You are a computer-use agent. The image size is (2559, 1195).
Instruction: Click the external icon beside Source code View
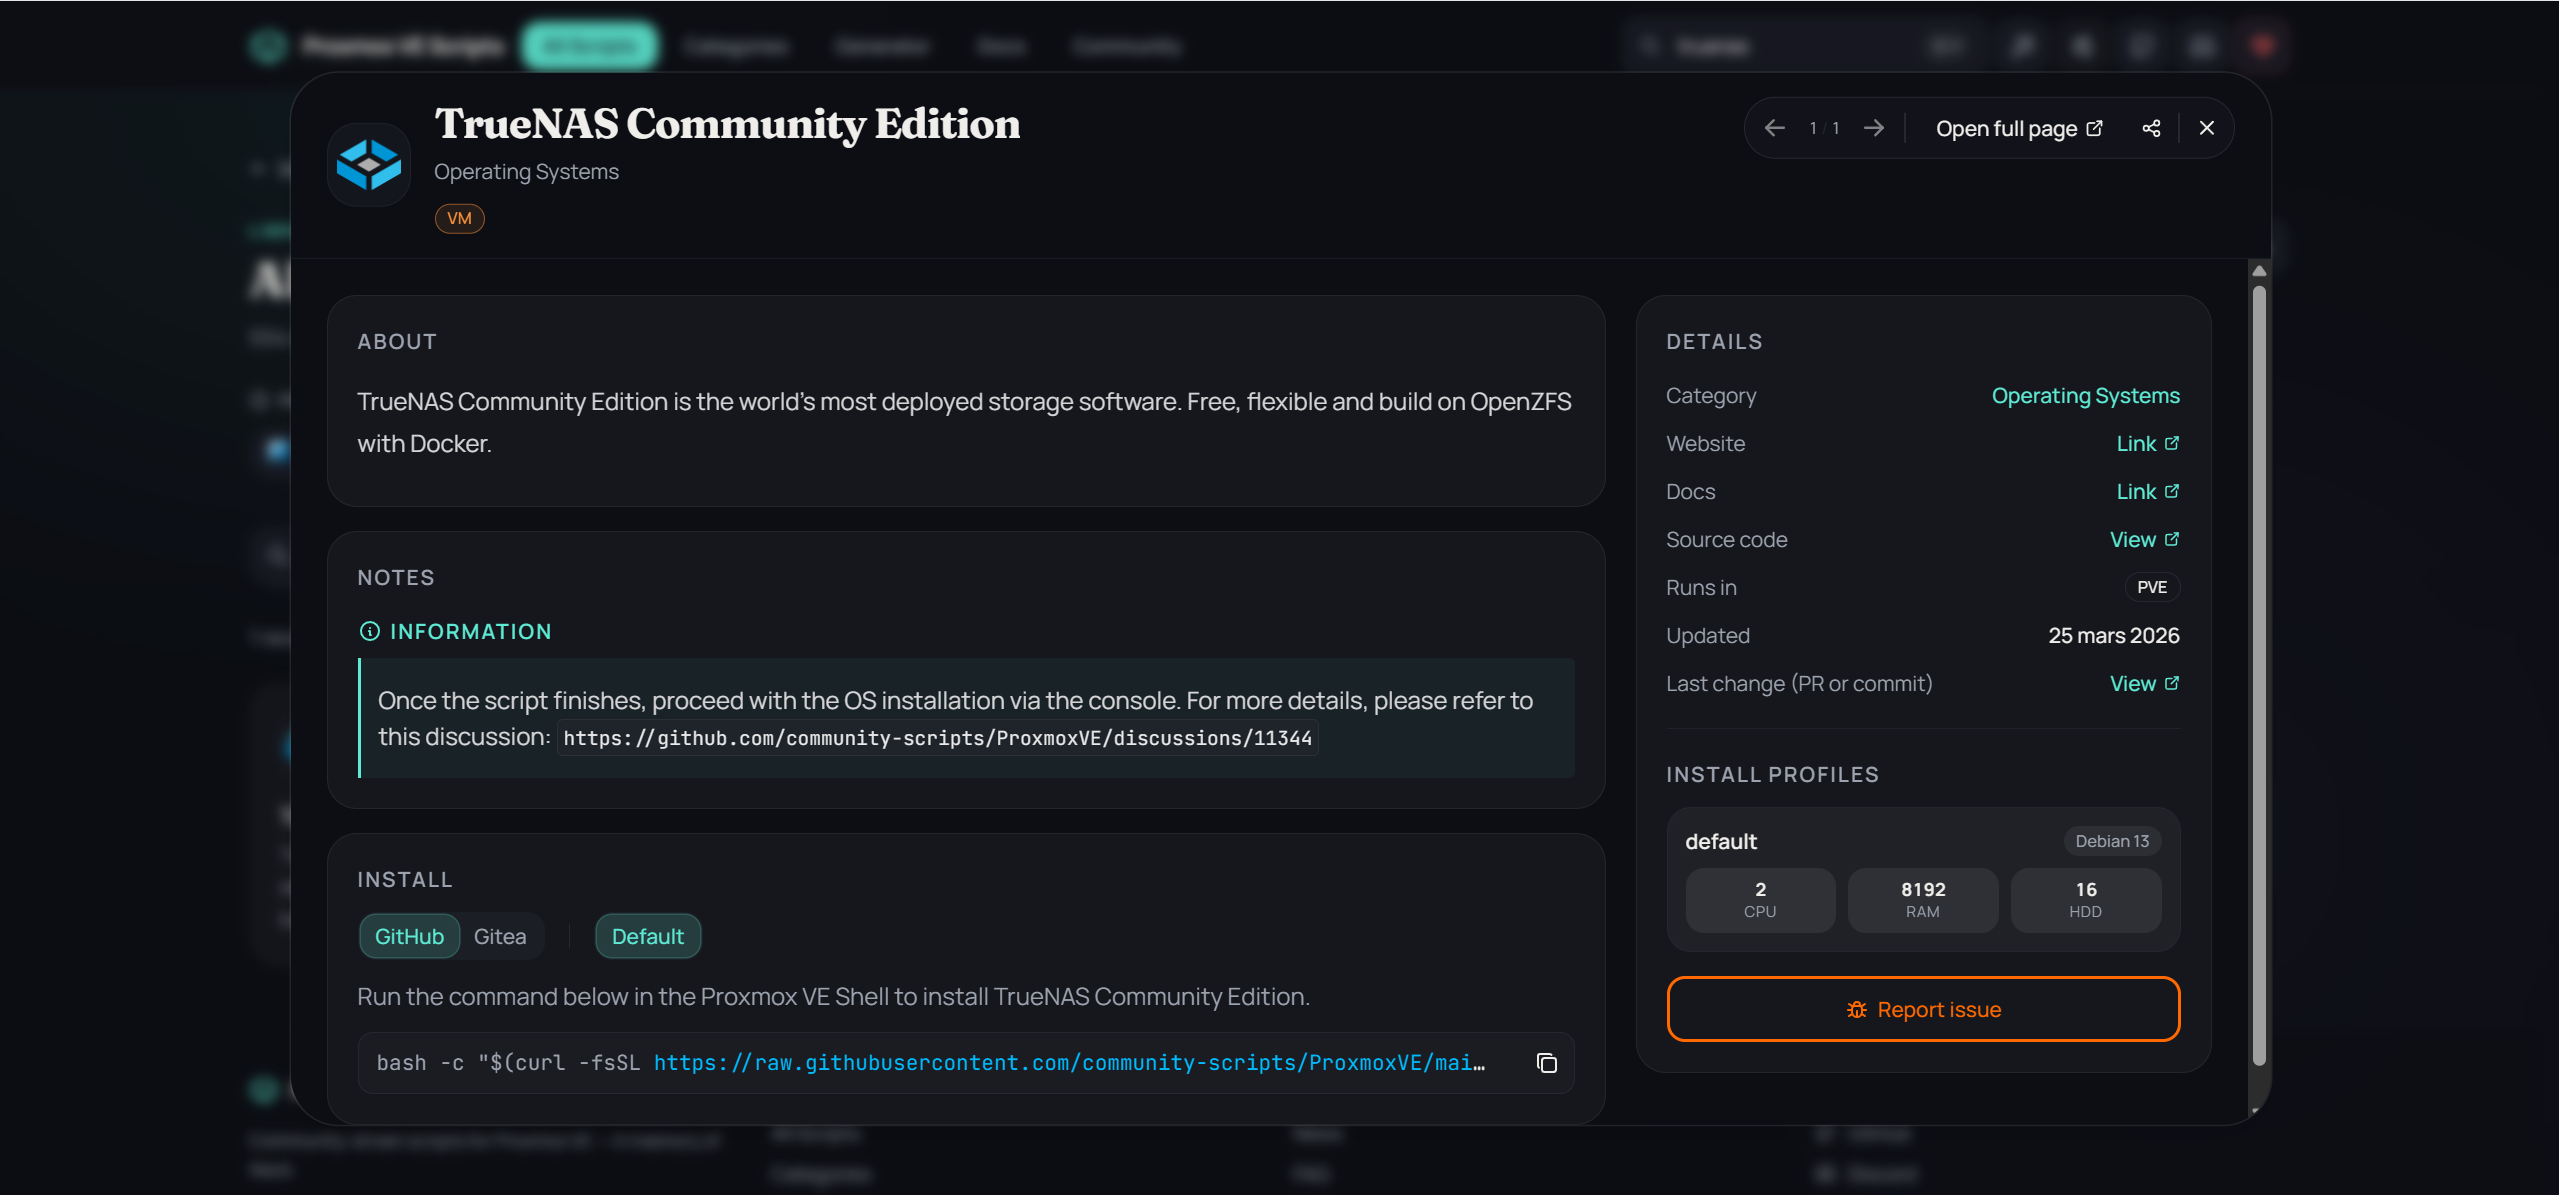[2172, 539]
